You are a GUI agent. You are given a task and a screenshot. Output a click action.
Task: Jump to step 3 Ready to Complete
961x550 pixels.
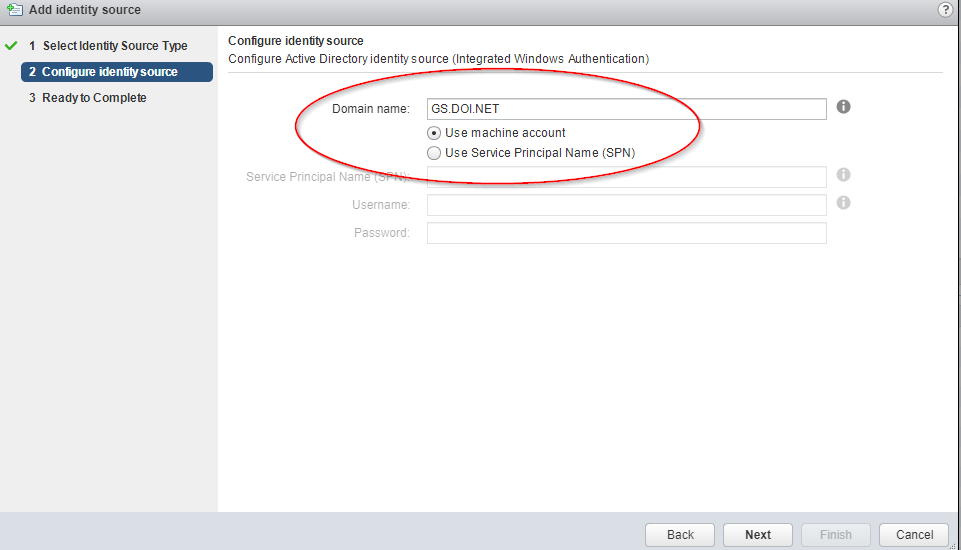pos(88,97)
